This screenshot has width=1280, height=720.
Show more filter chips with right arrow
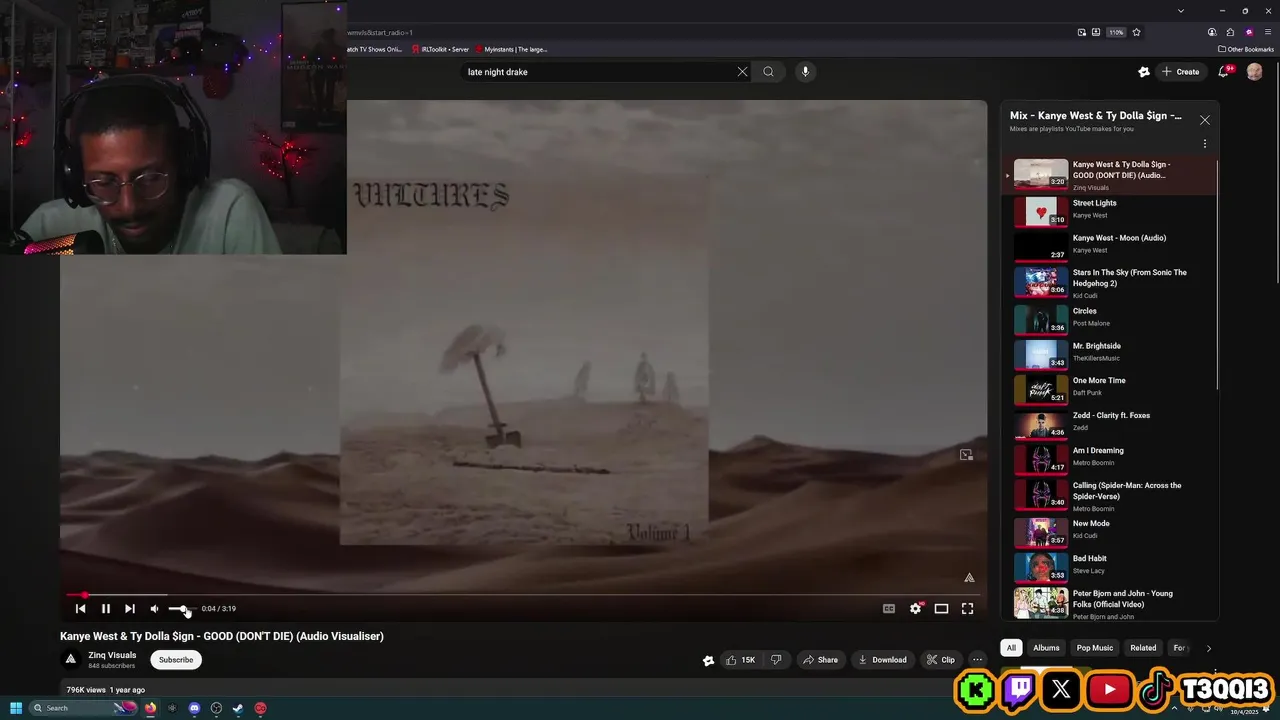coord(1208,648)
